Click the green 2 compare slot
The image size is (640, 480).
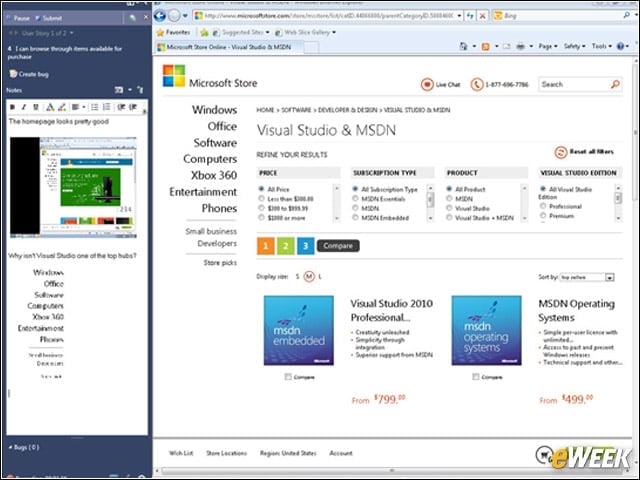tap(286, 246)
